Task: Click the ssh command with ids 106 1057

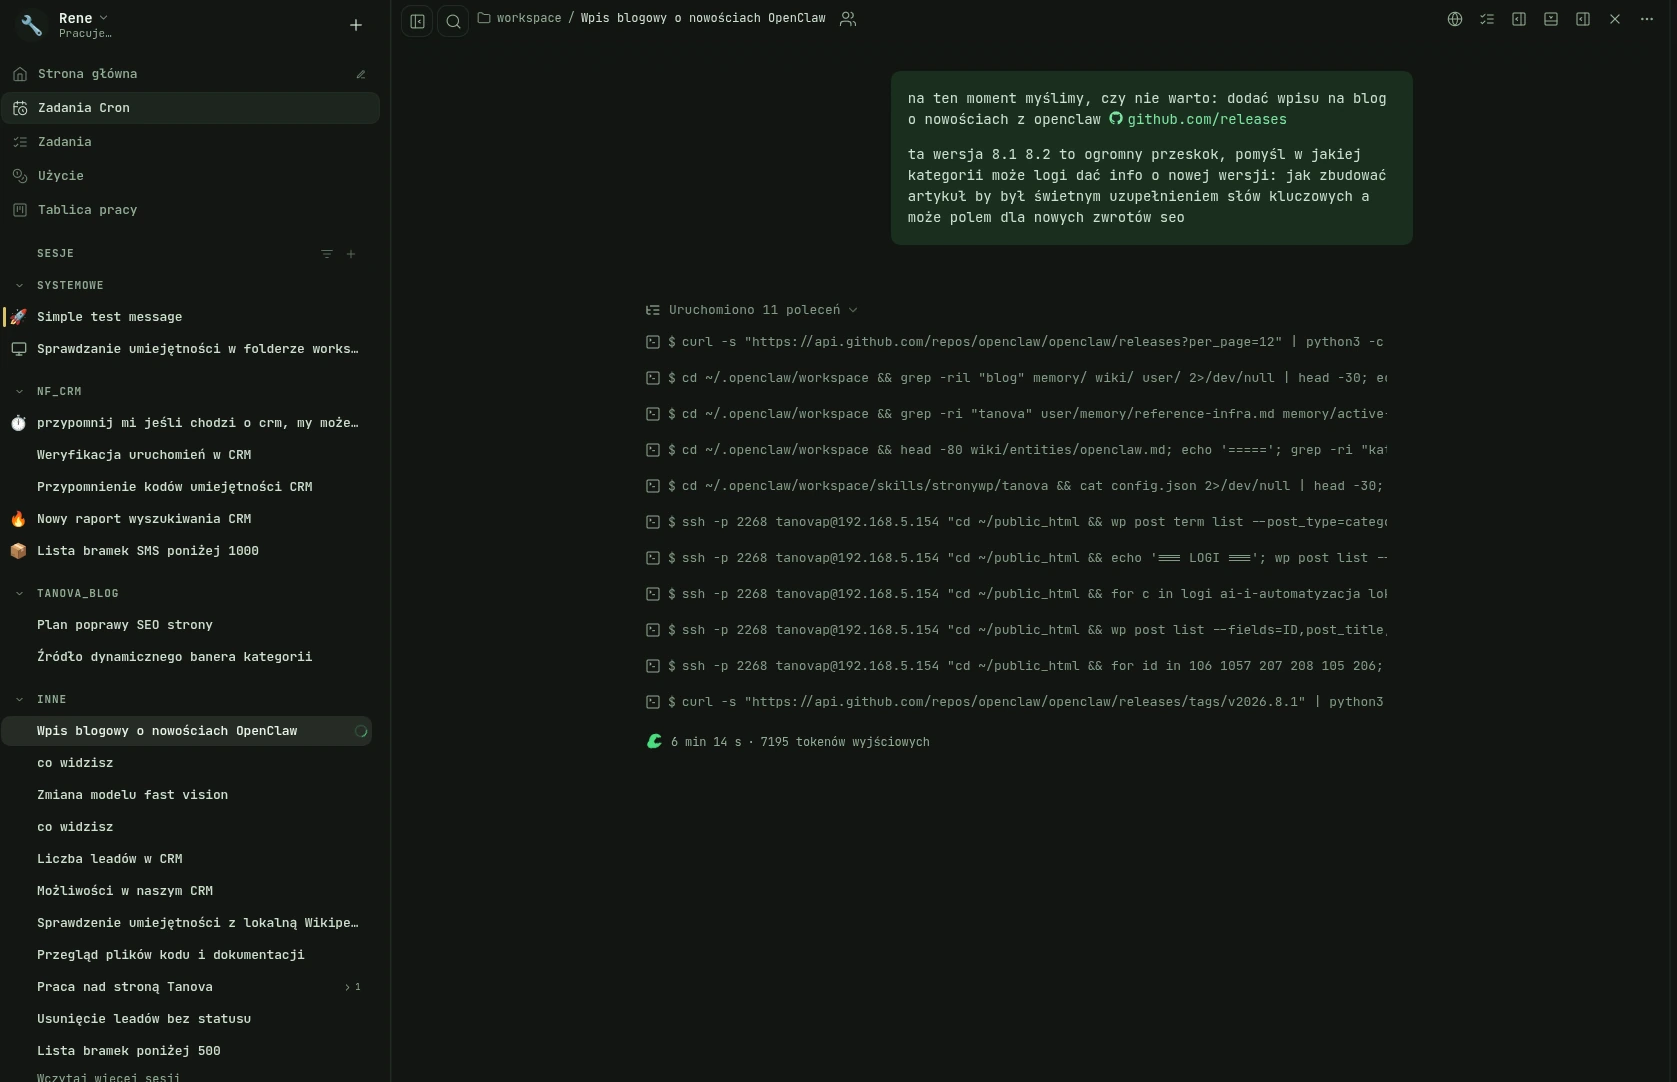Action: (1016, 666)
